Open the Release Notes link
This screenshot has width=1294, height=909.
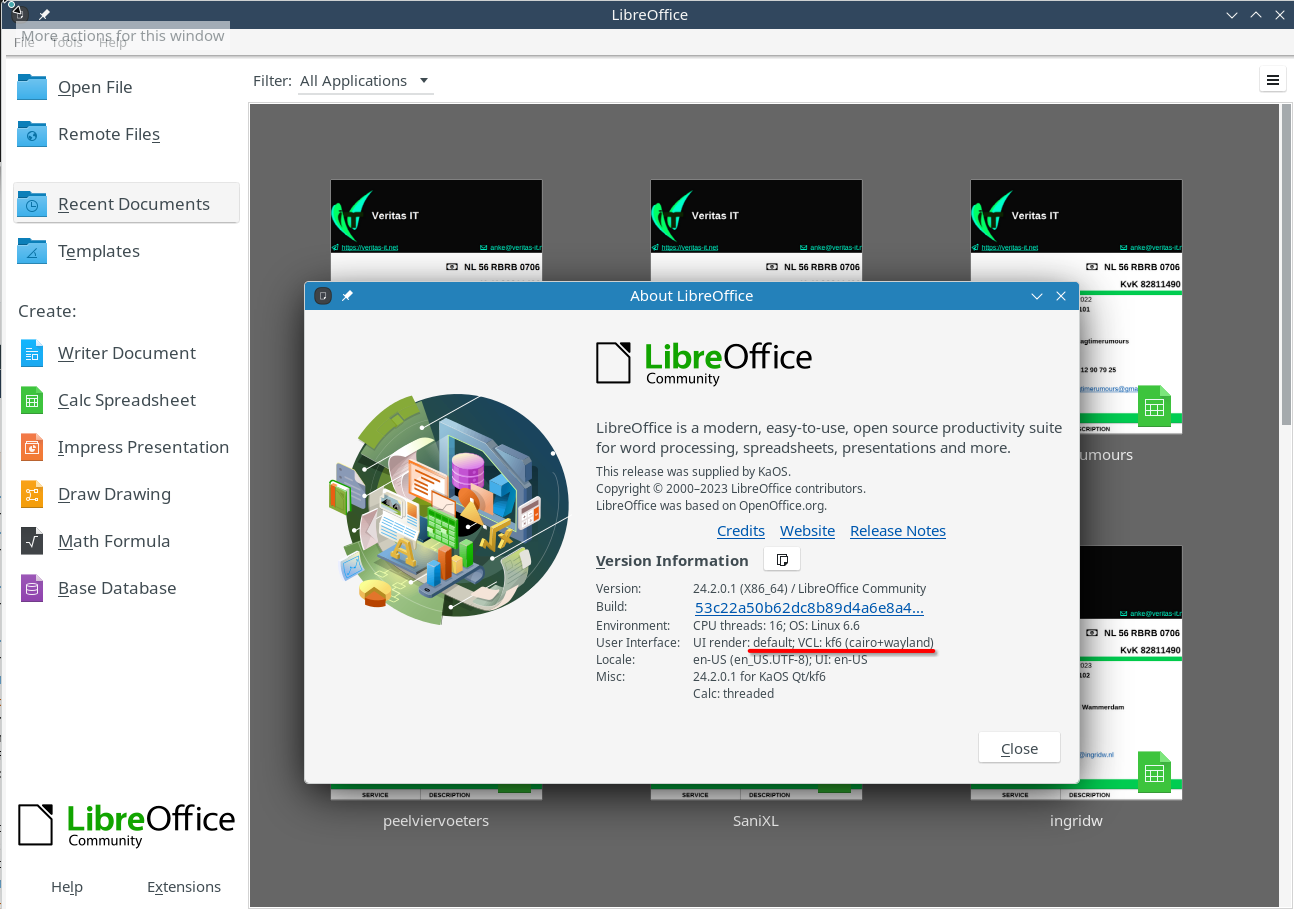(x=897, y=531)
